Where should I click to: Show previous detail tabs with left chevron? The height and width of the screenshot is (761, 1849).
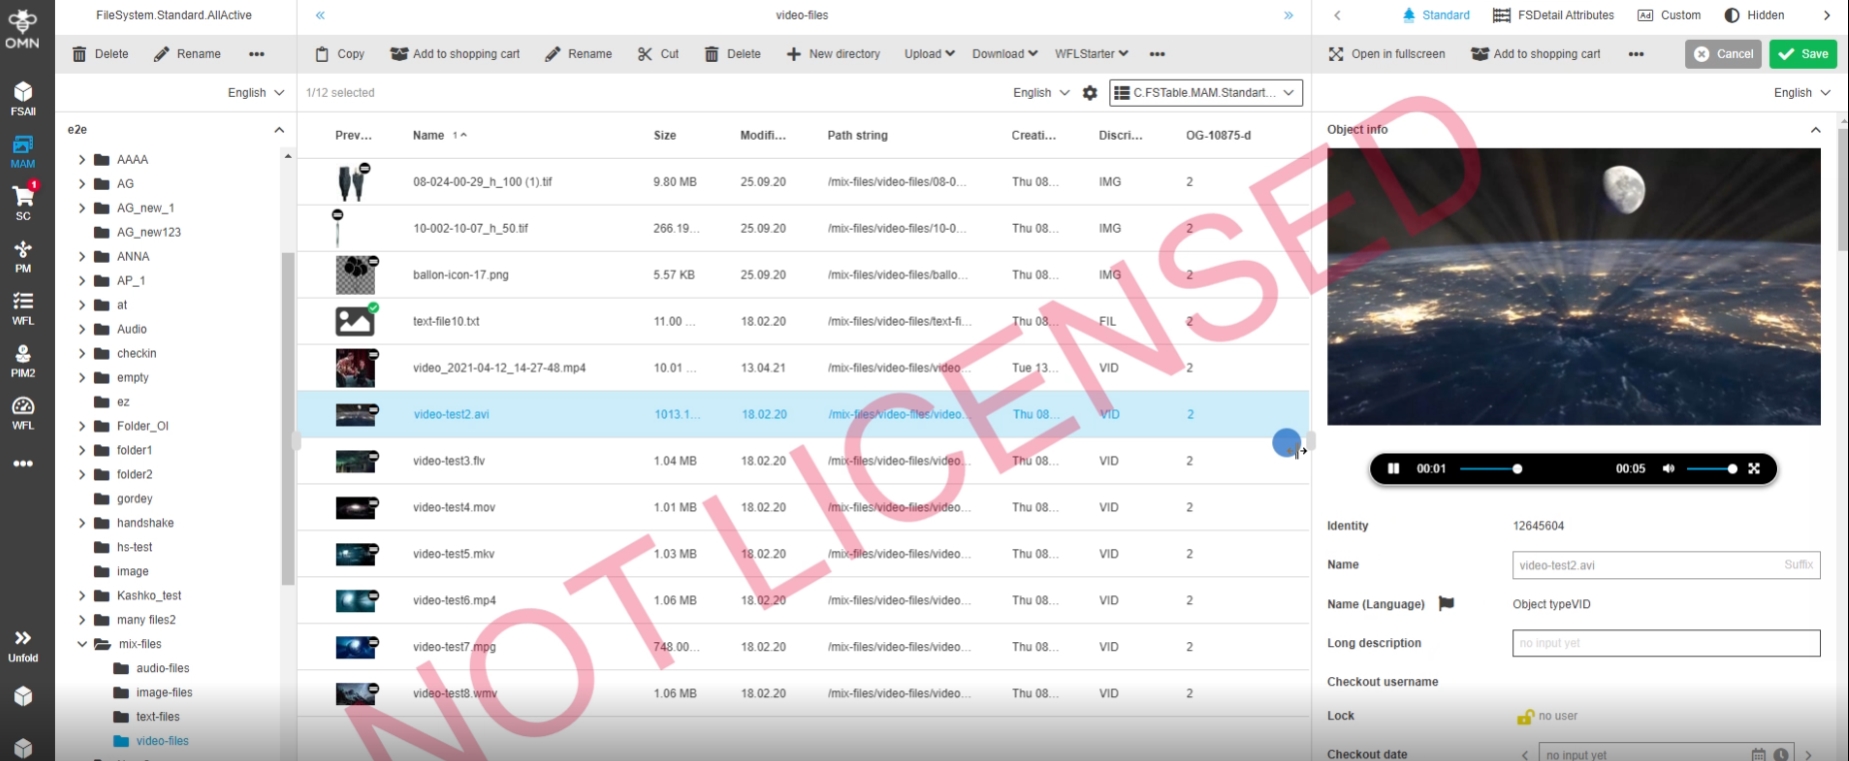tap(1337, 15)
